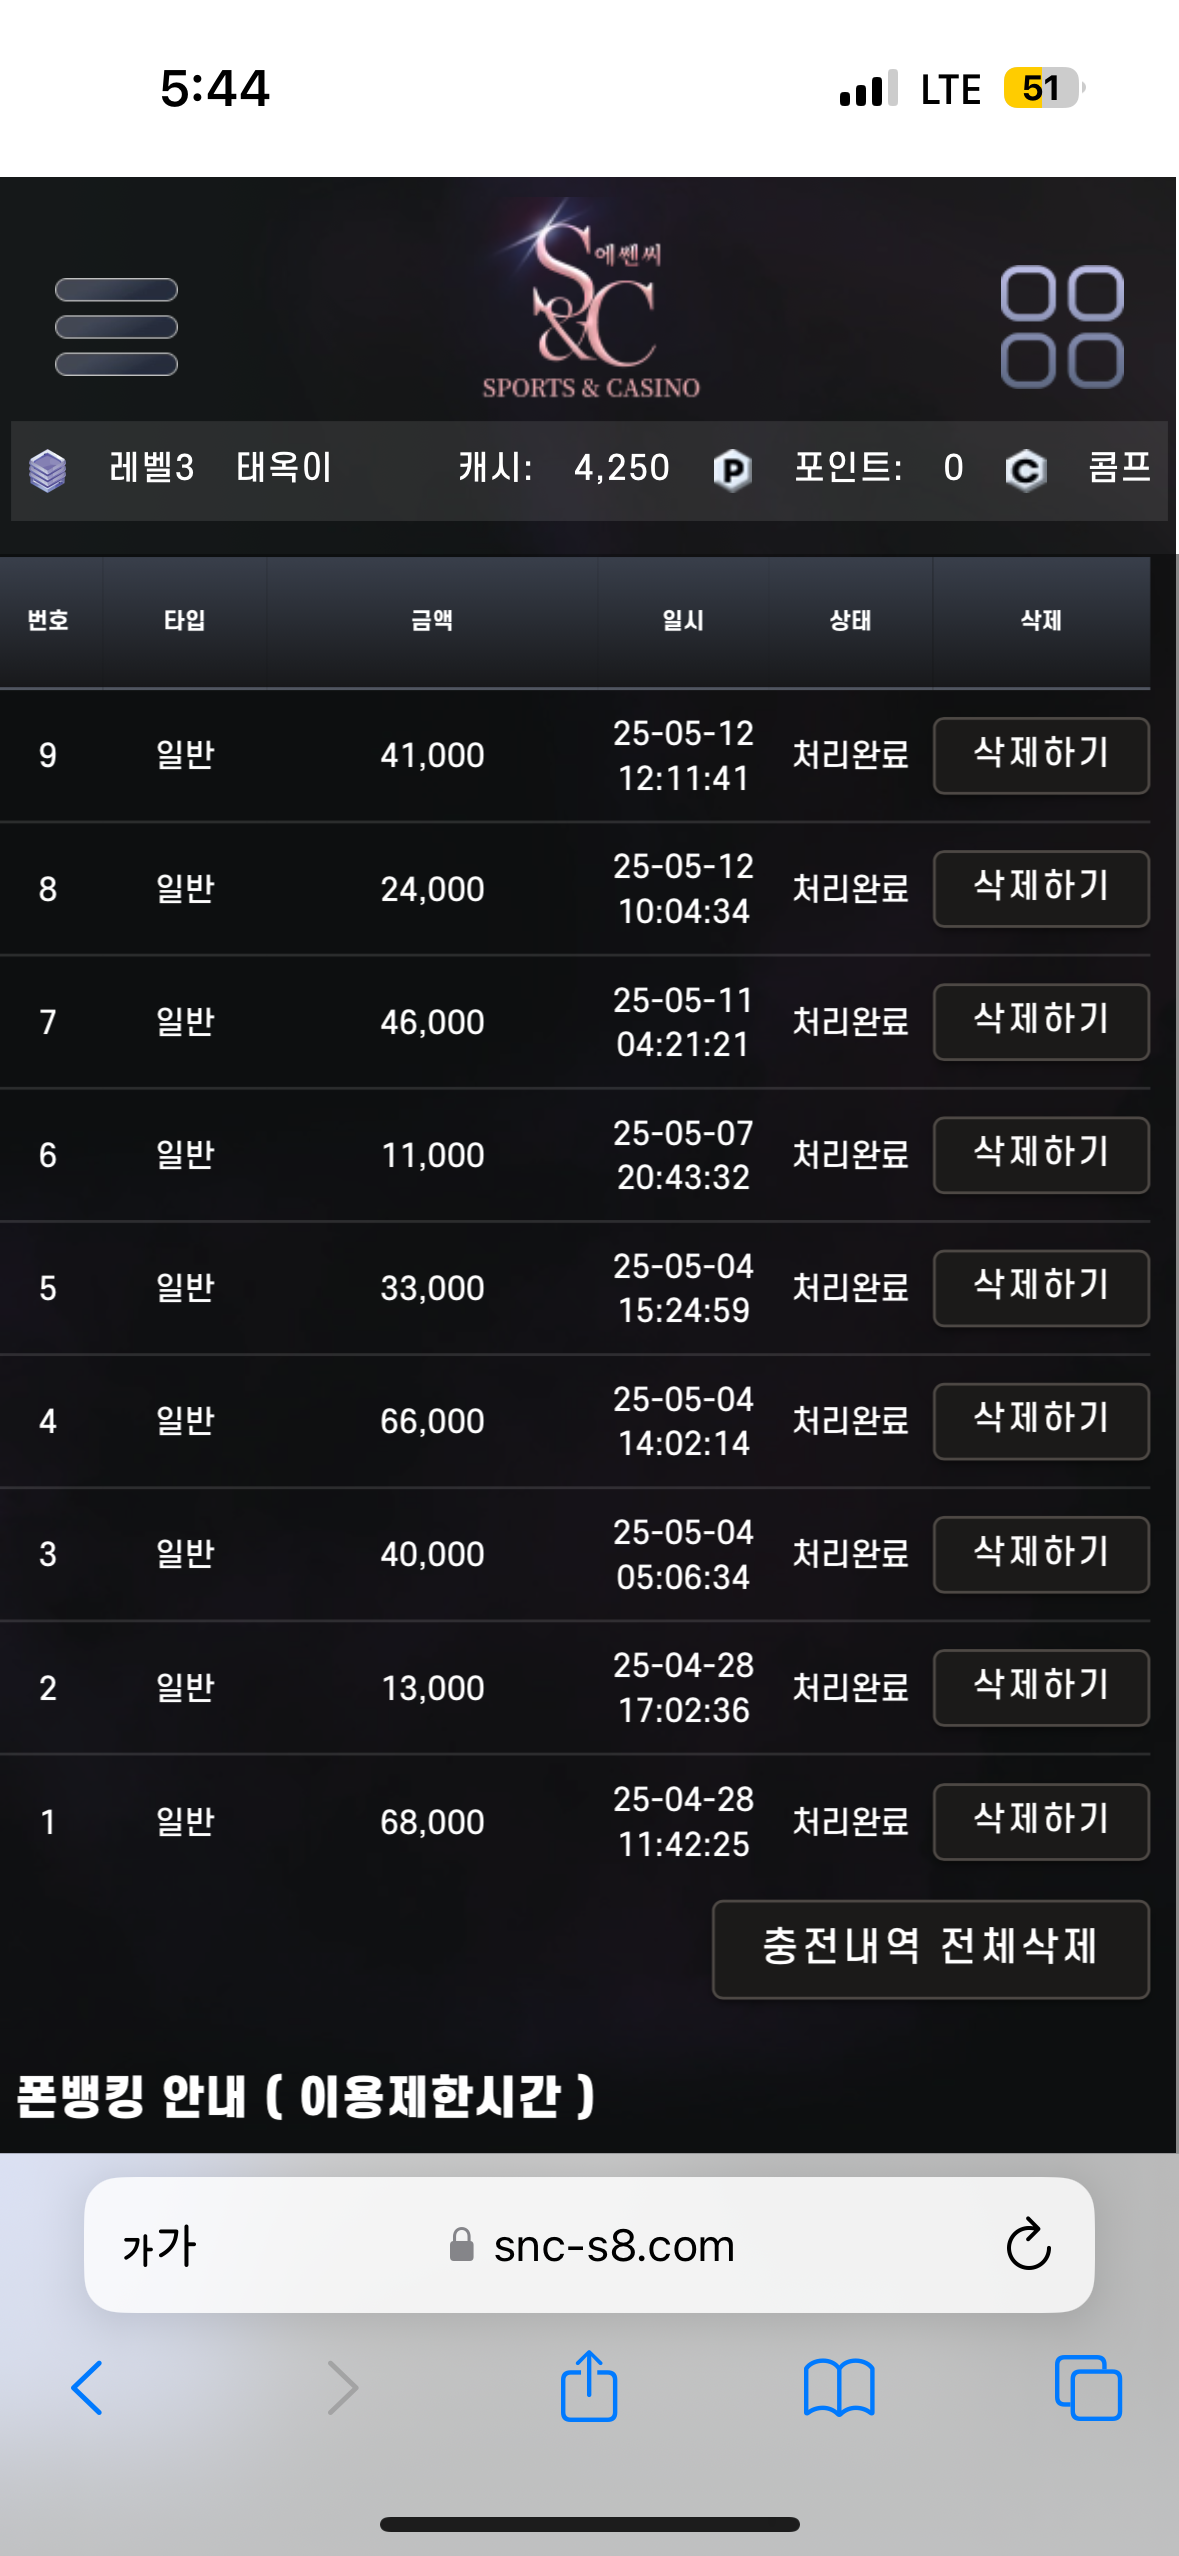The width and height of the screenshot is (1179, 2556).
Task: Go back to the previous page
Action: tap(87, 2387)
